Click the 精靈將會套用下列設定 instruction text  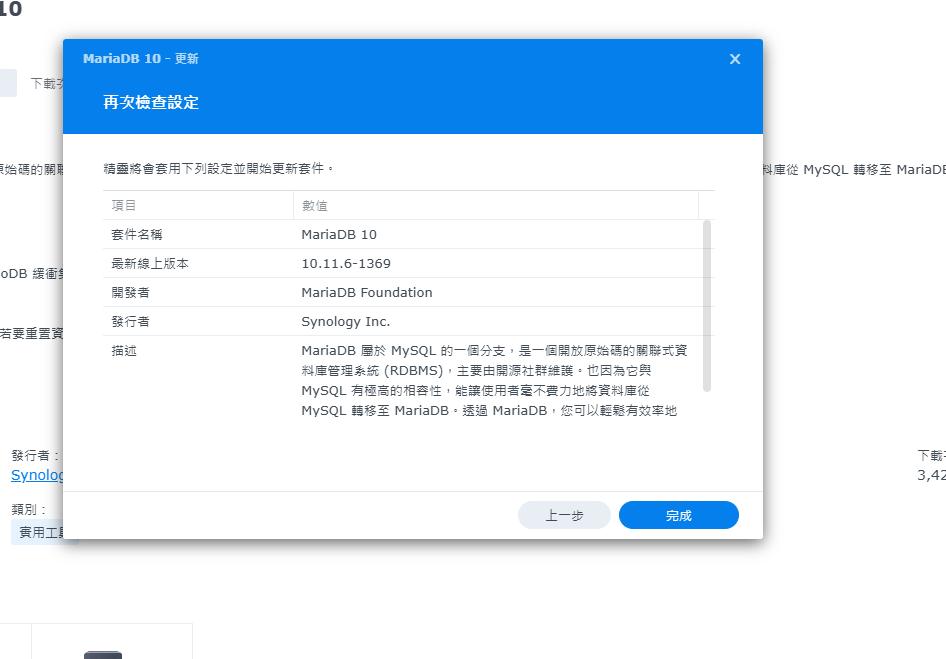pyautogui.click(x=219, y=168)
